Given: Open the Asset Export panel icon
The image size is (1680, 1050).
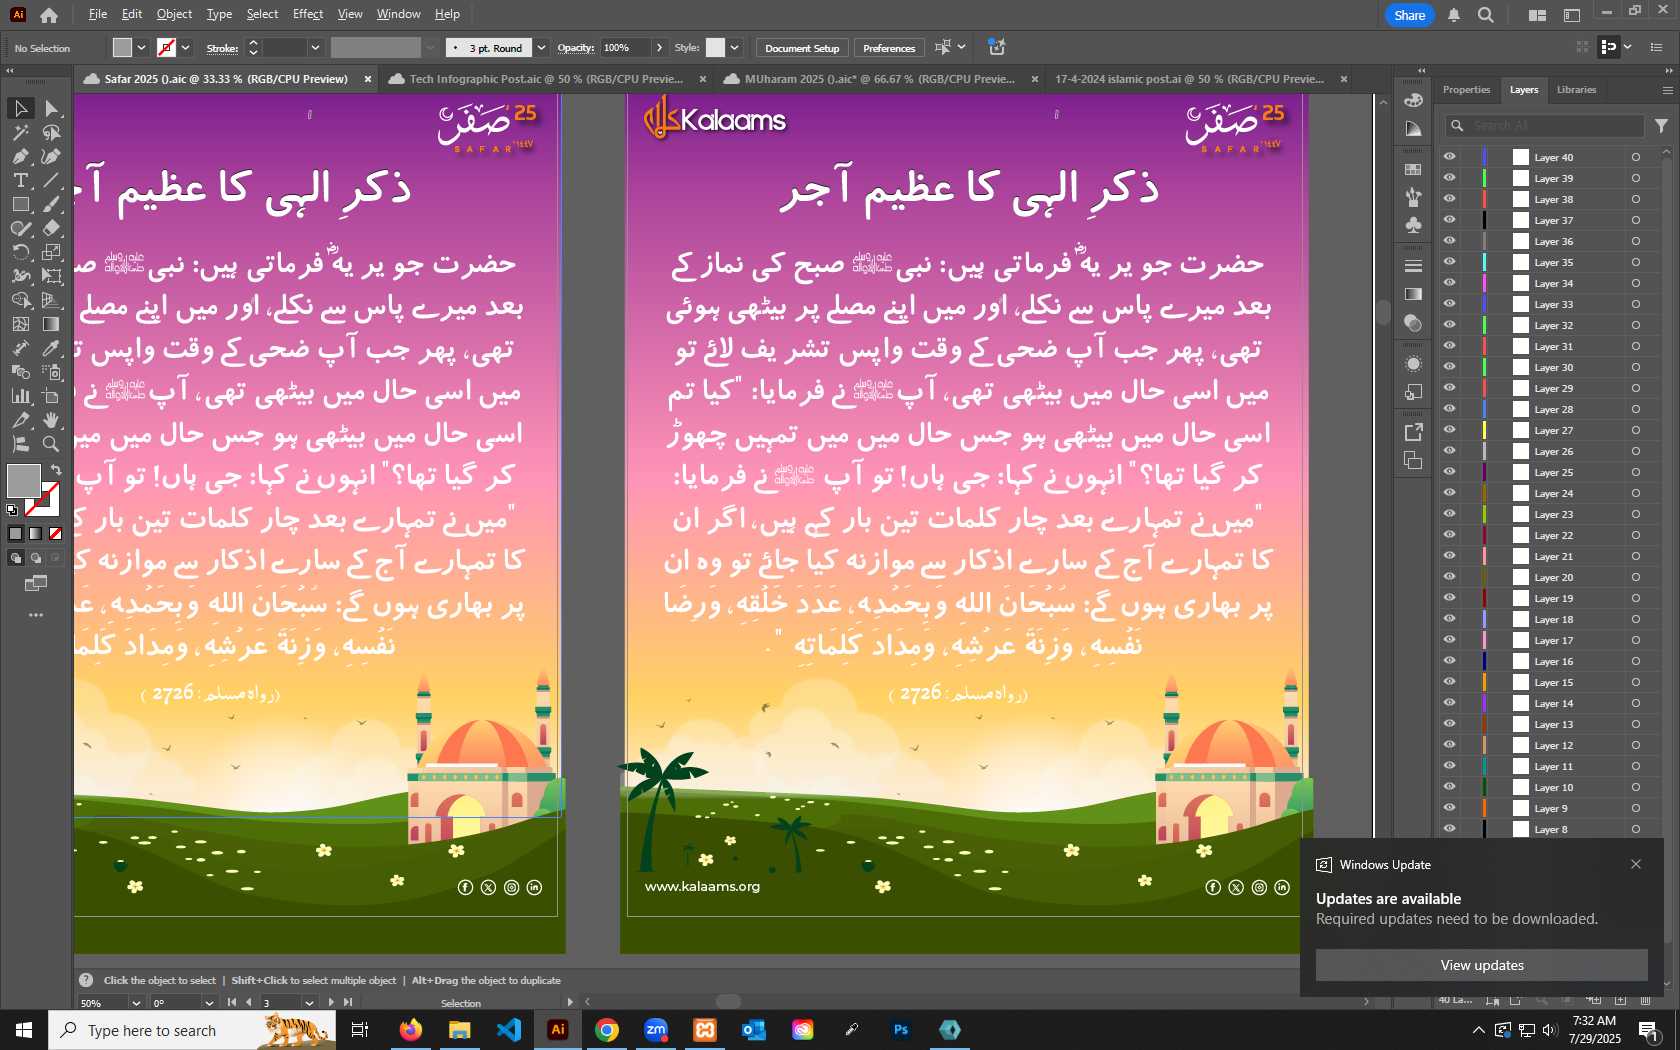Looking at the screenshot, I should tap(1413, 432).
